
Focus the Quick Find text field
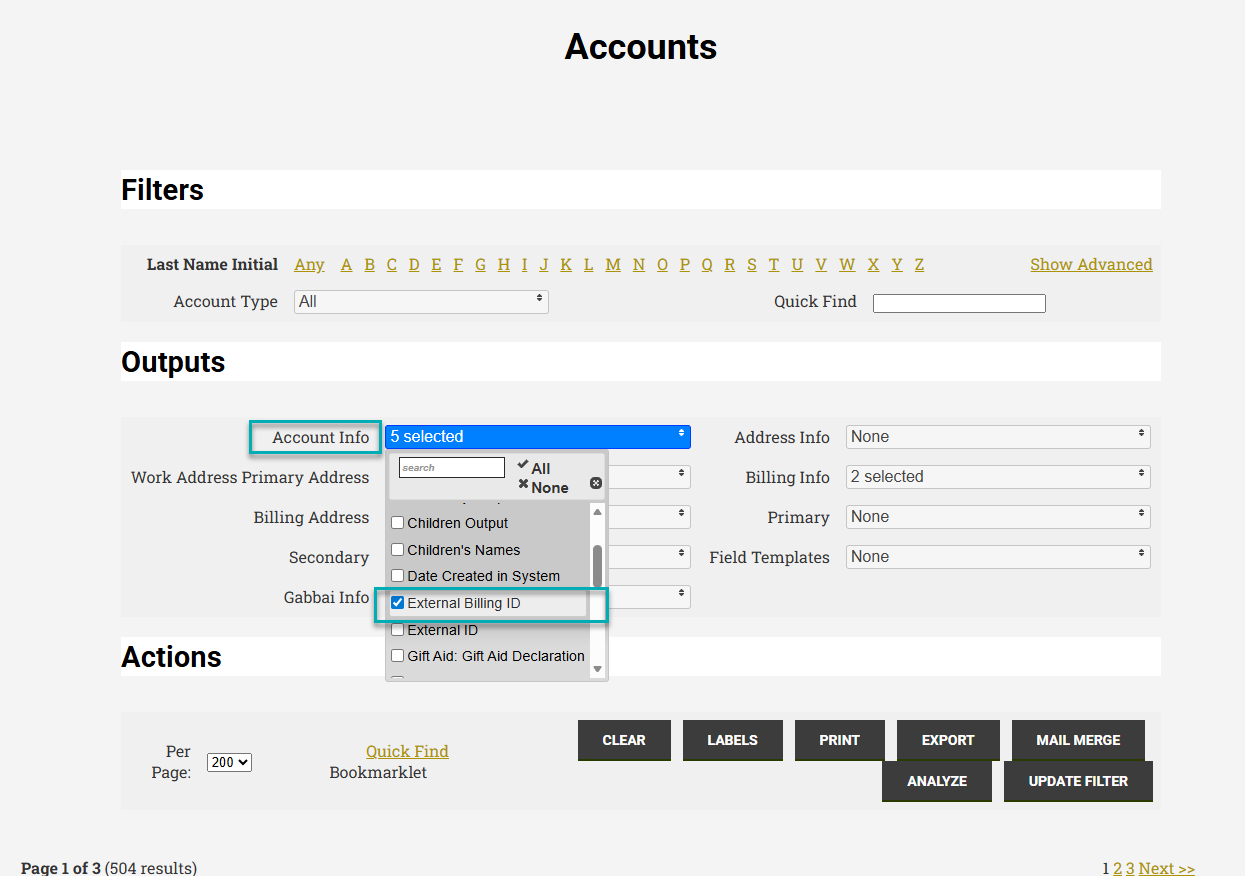click(x=959, y=303)
